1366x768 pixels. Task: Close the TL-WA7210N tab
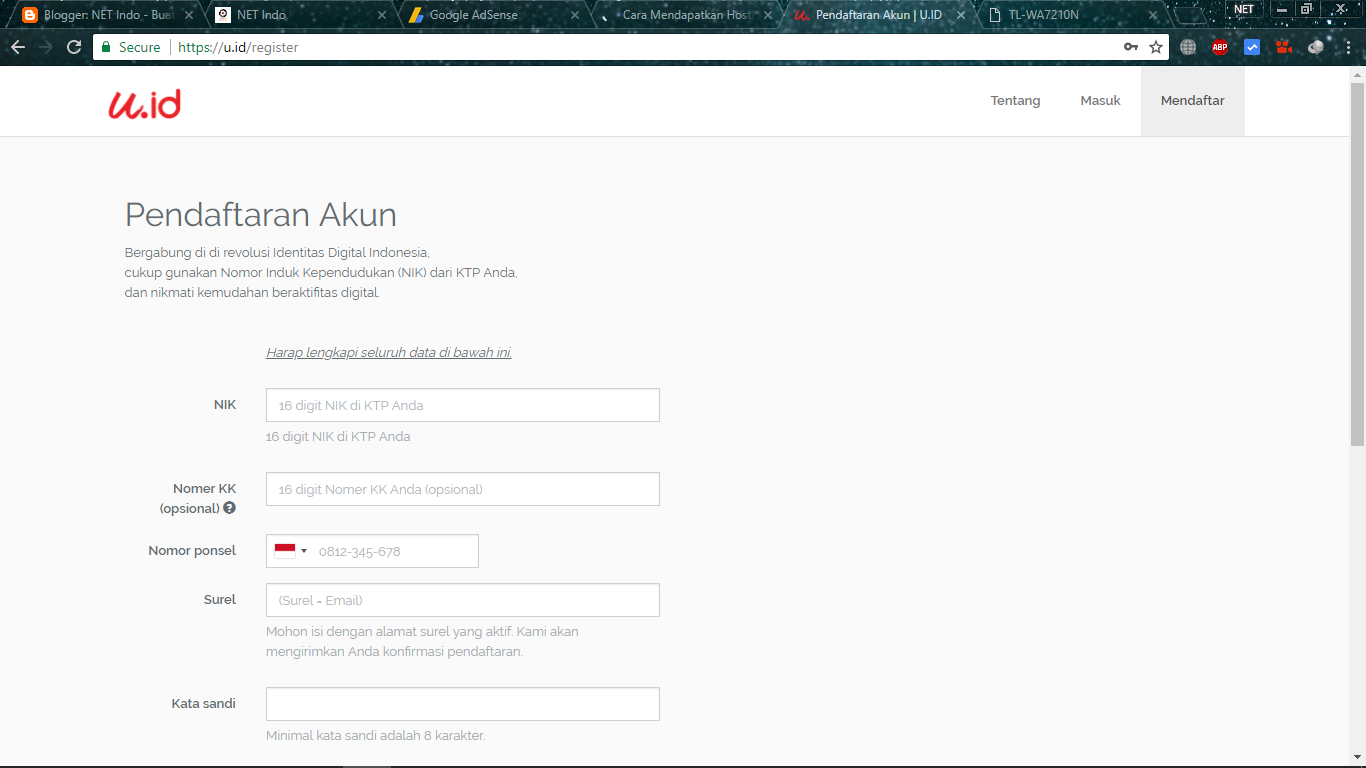1152,15
